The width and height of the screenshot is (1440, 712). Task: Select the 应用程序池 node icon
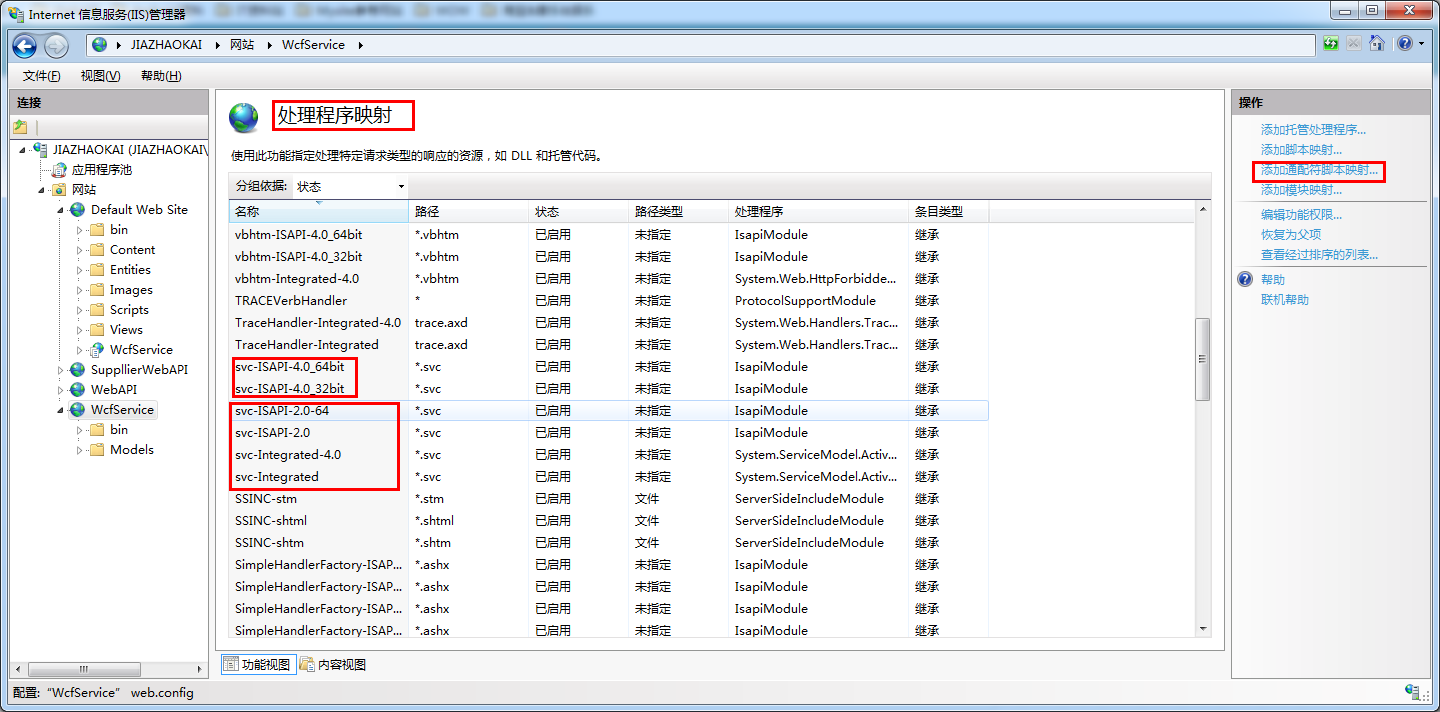coord(59,170)
